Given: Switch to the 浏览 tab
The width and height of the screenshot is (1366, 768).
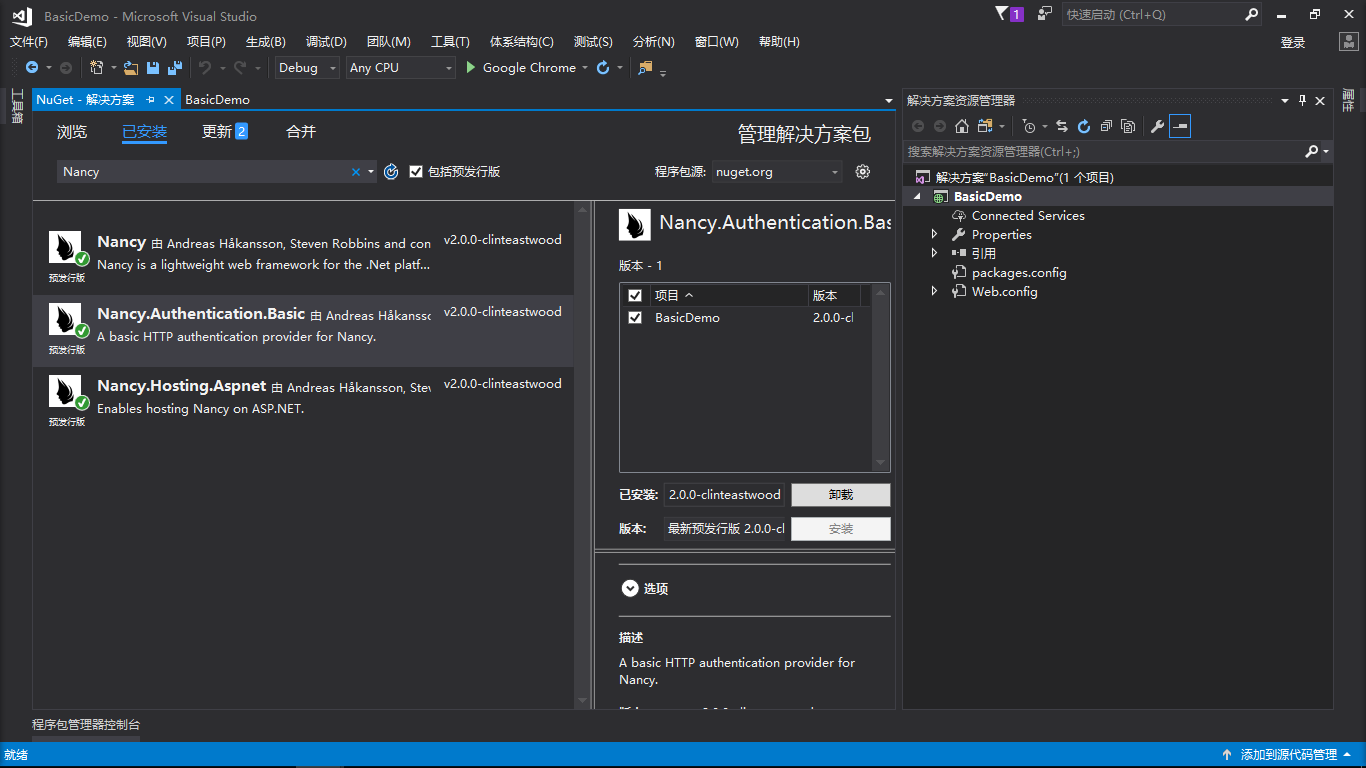Looking at the screenshot, I should click(72, 132).
